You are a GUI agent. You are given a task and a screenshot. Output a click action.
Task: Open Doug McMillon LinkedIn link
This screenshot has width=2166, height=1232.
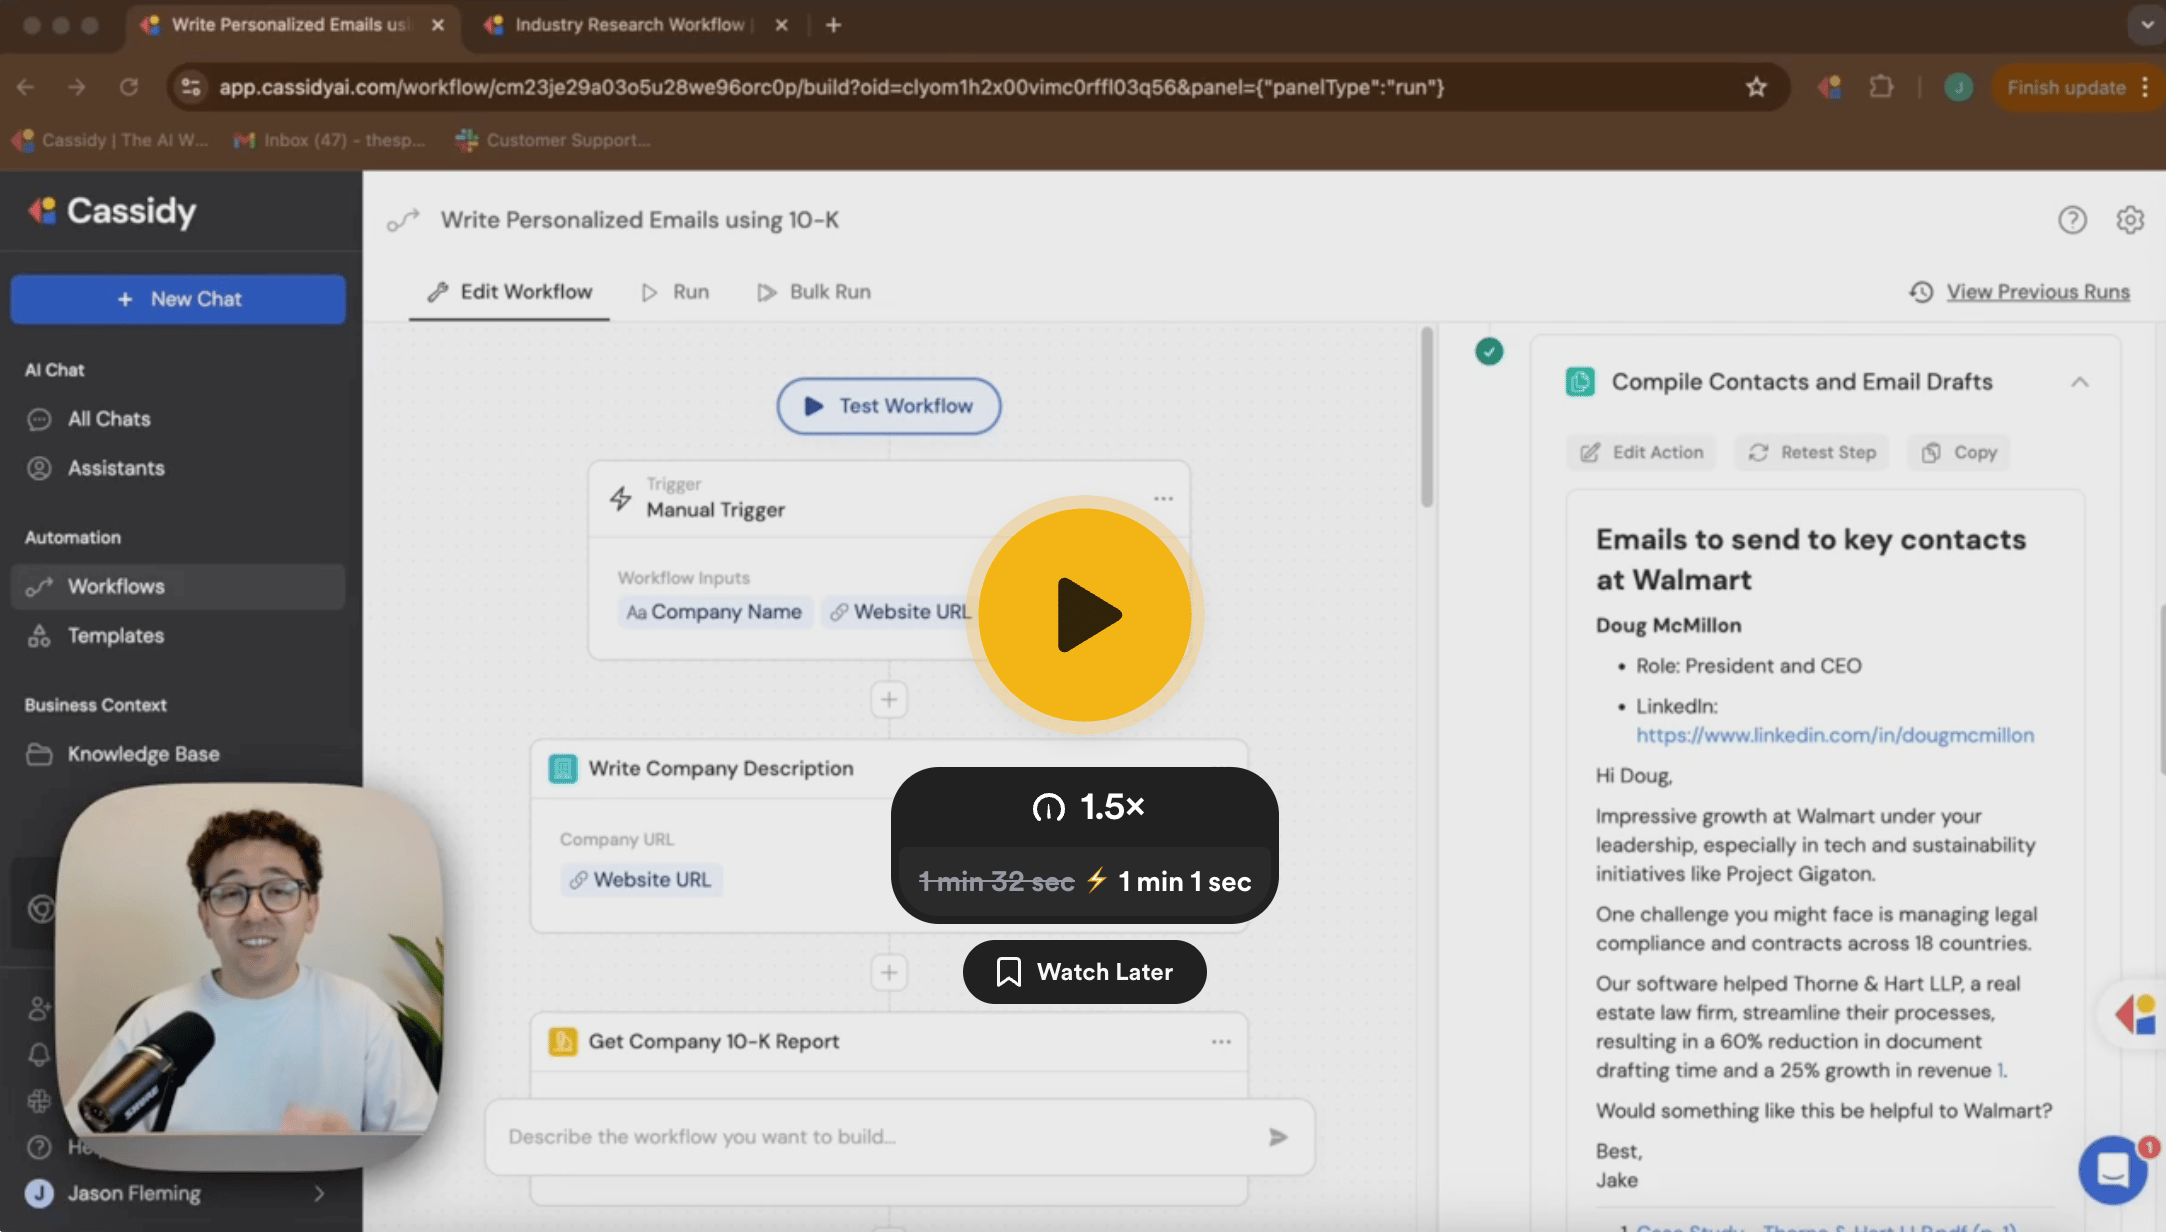tap(1834, 735)
